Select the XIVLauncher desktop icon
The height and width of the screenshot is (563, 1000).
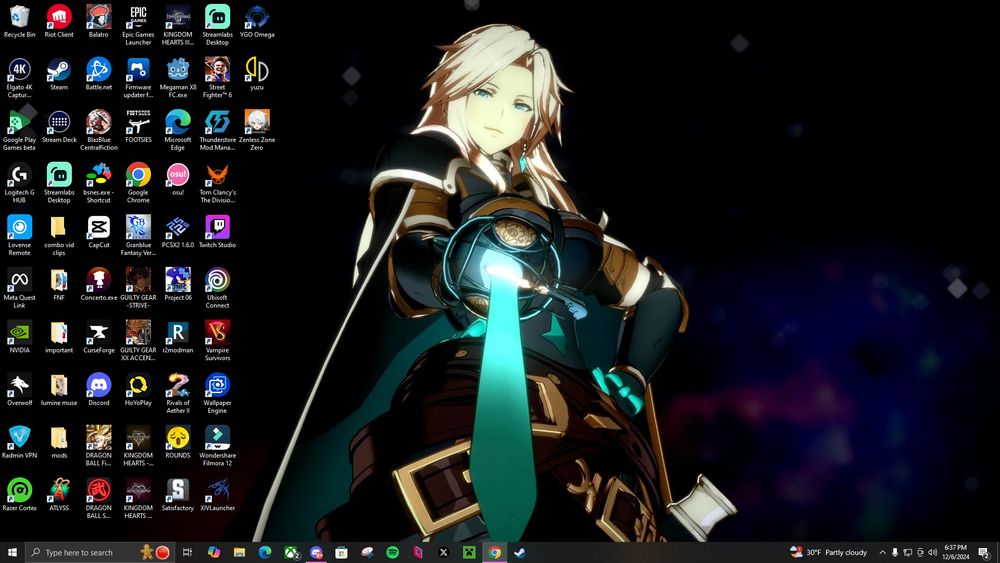217,495
